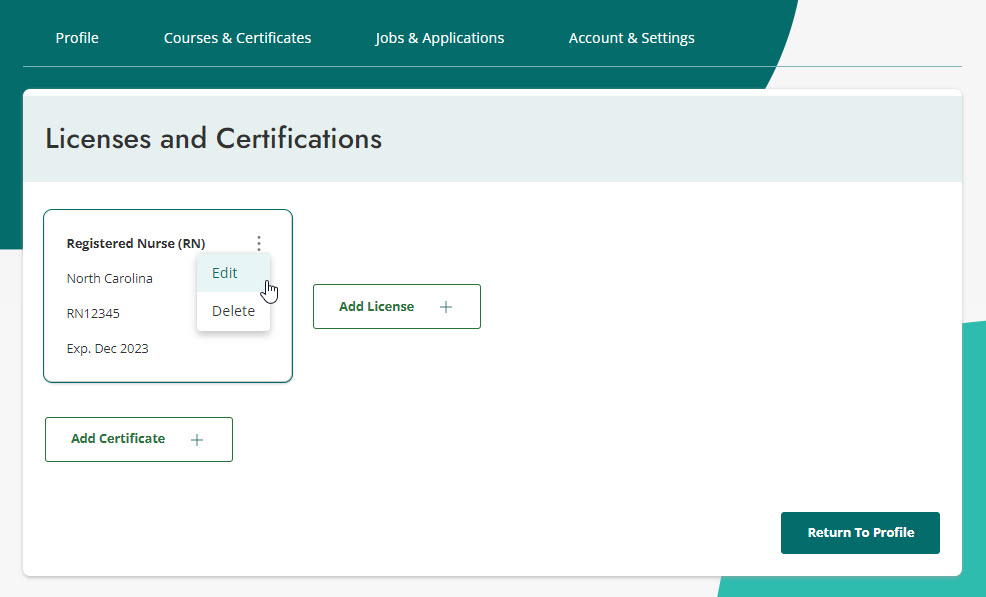Click the plus icon on Add Certificate
This screenshot has height=597, width=986.
tap(198, 439)
